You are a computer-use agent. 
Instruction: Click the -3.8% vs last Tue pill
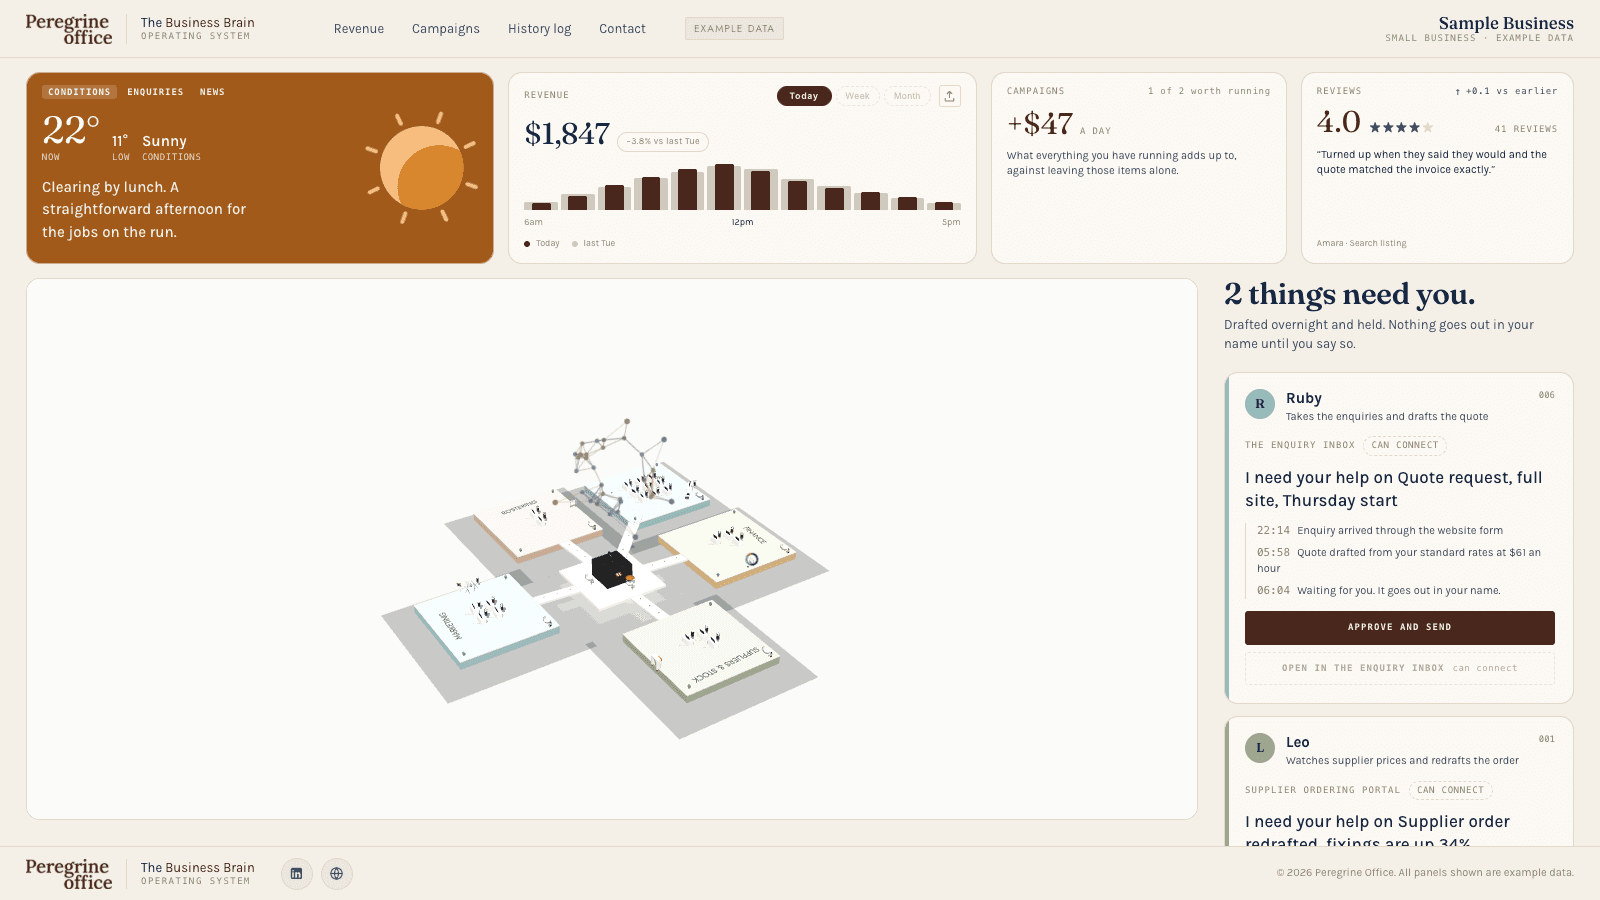[x=663, y=141]
